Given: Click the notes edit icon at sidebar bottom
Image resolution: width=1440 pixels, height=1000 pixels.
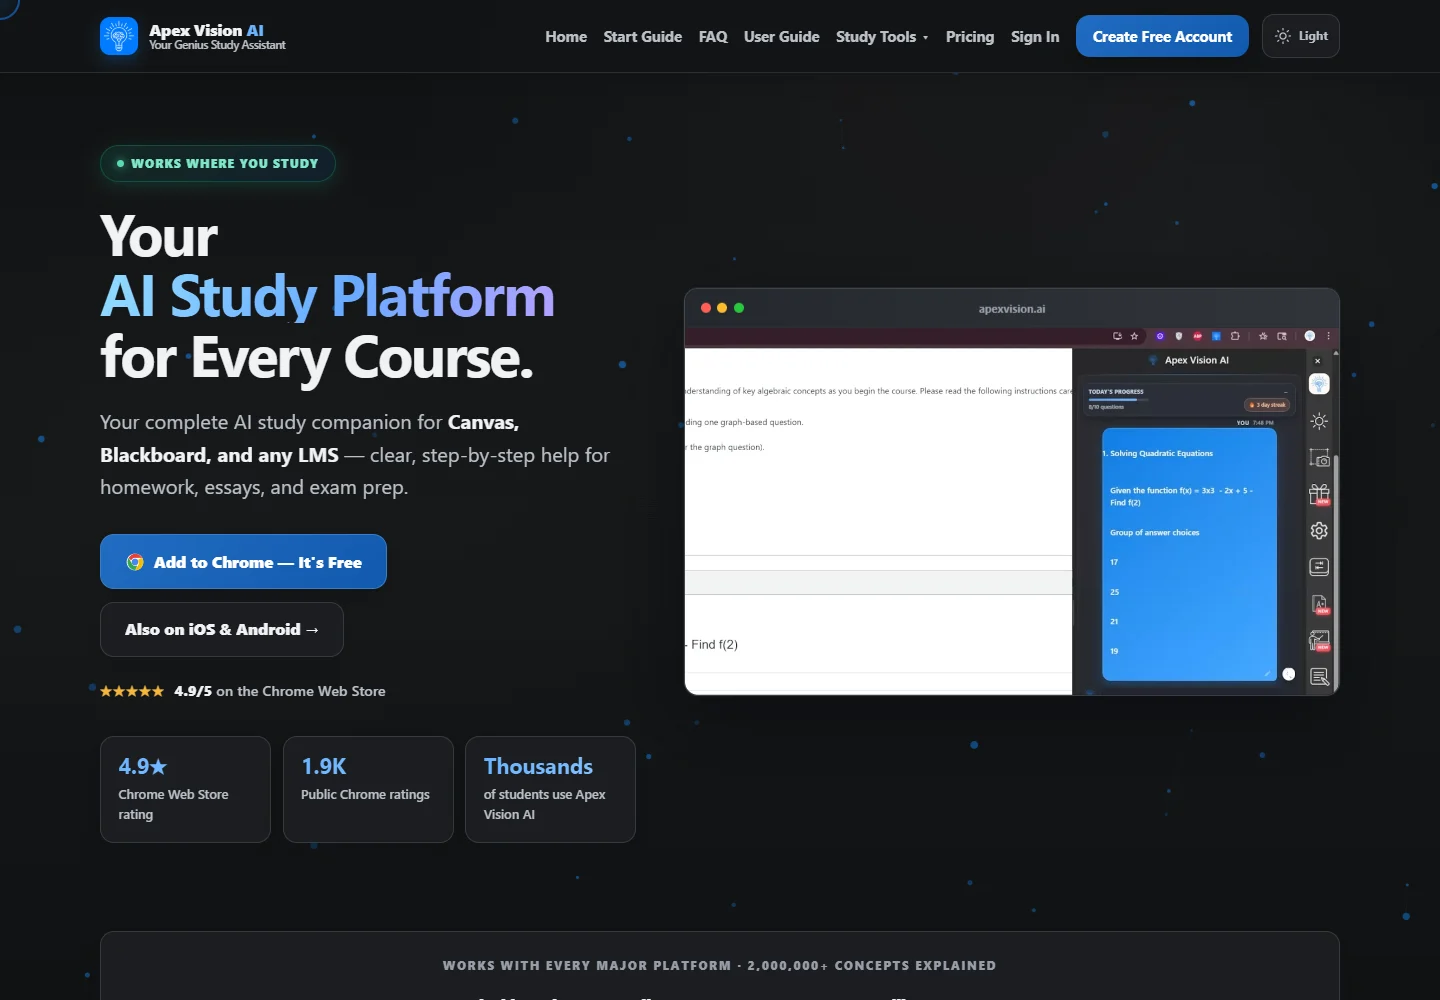Looking at the screenshot, I should point(1319,677).
